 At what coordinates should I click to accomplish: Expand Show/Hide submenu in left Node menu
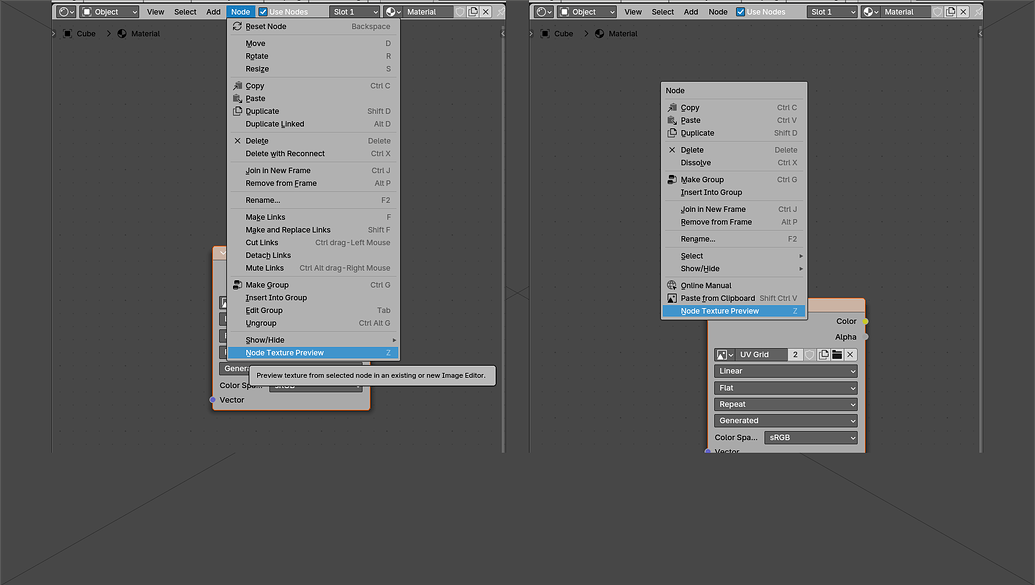[313, 340]
